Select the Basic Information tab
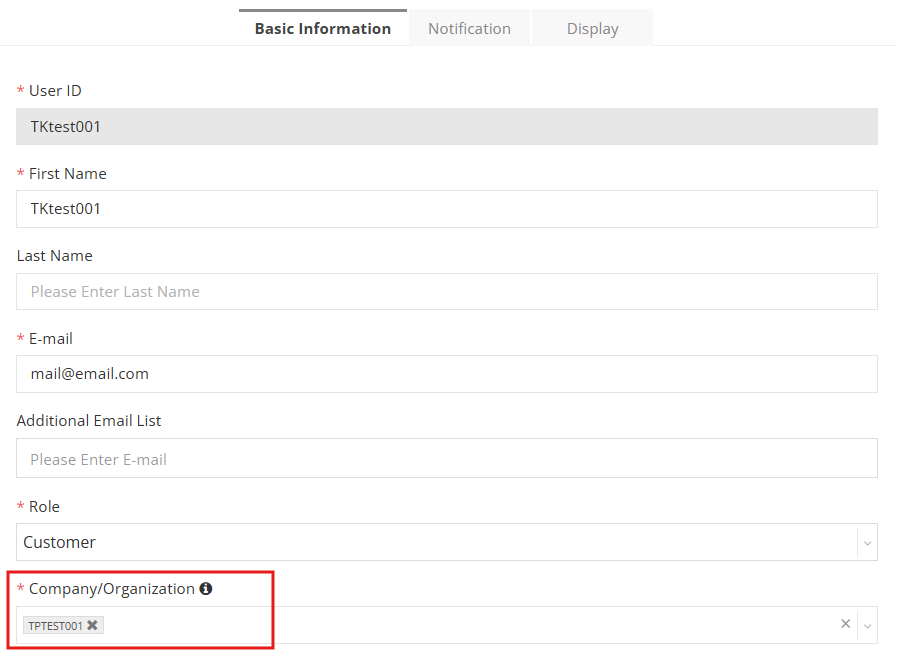Viewport: 897px width, 652px height. point(322,28)
